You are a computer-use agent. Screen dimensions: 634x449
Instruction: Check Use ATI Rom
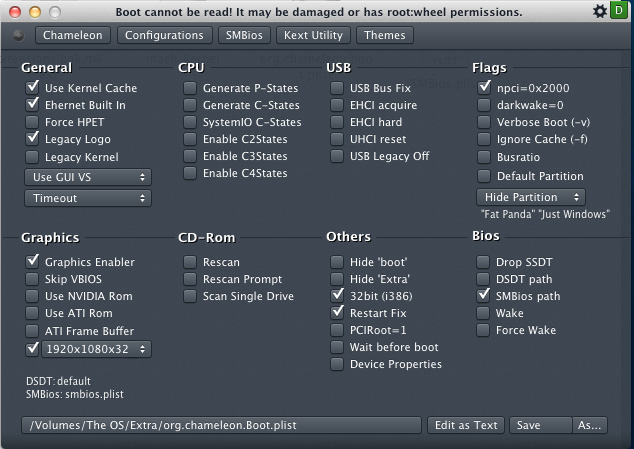(32, 313)
